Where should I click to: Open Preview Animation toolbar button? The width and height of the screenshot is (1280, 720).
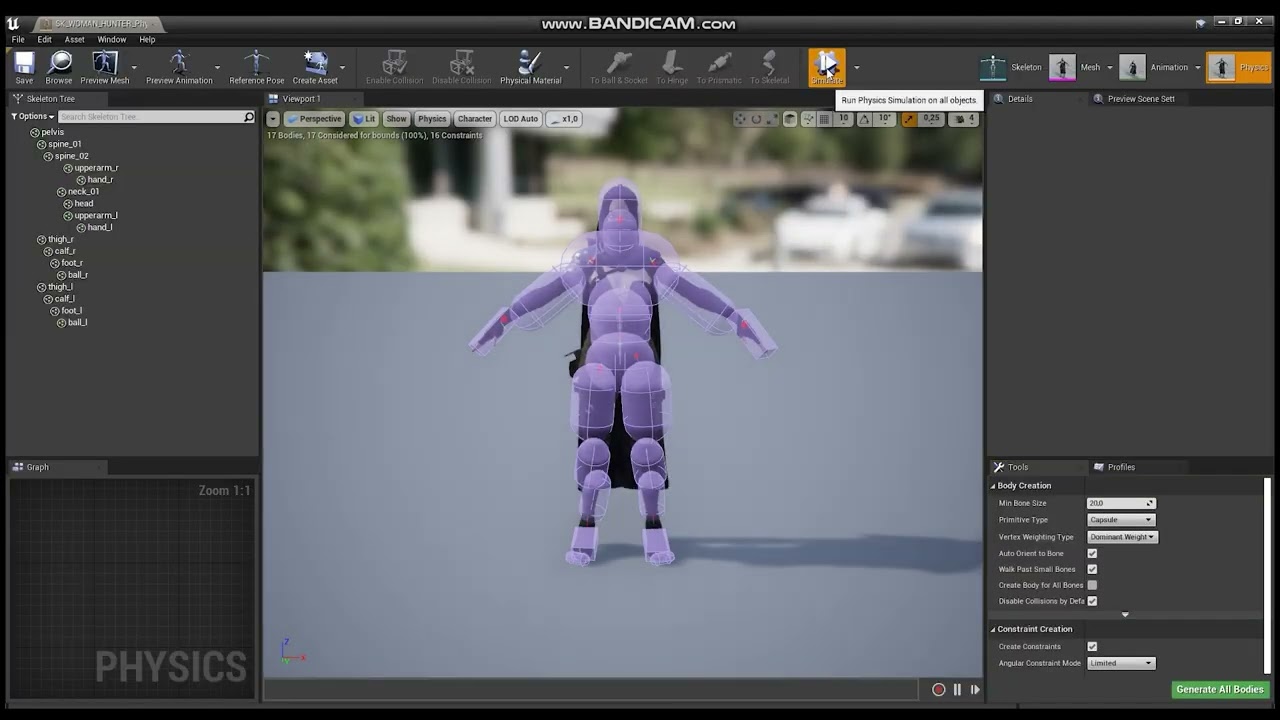(x=179, y=68)
